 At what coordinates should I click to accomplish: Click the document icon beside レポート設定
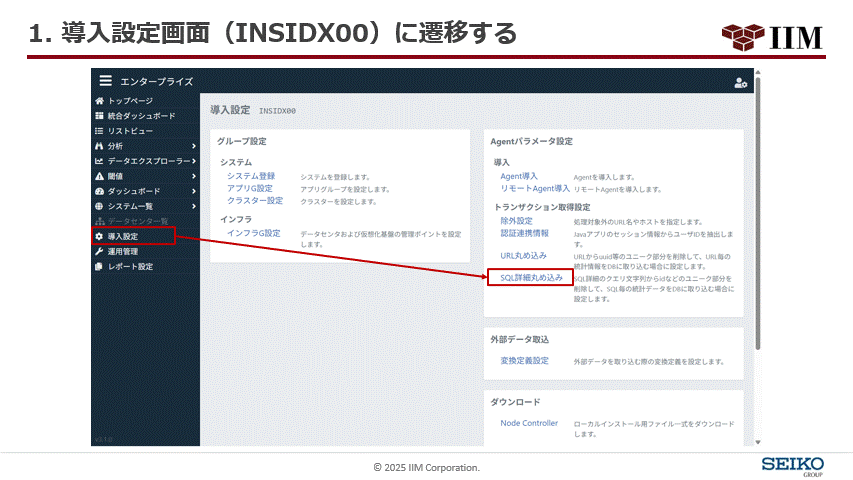[99, 266]
